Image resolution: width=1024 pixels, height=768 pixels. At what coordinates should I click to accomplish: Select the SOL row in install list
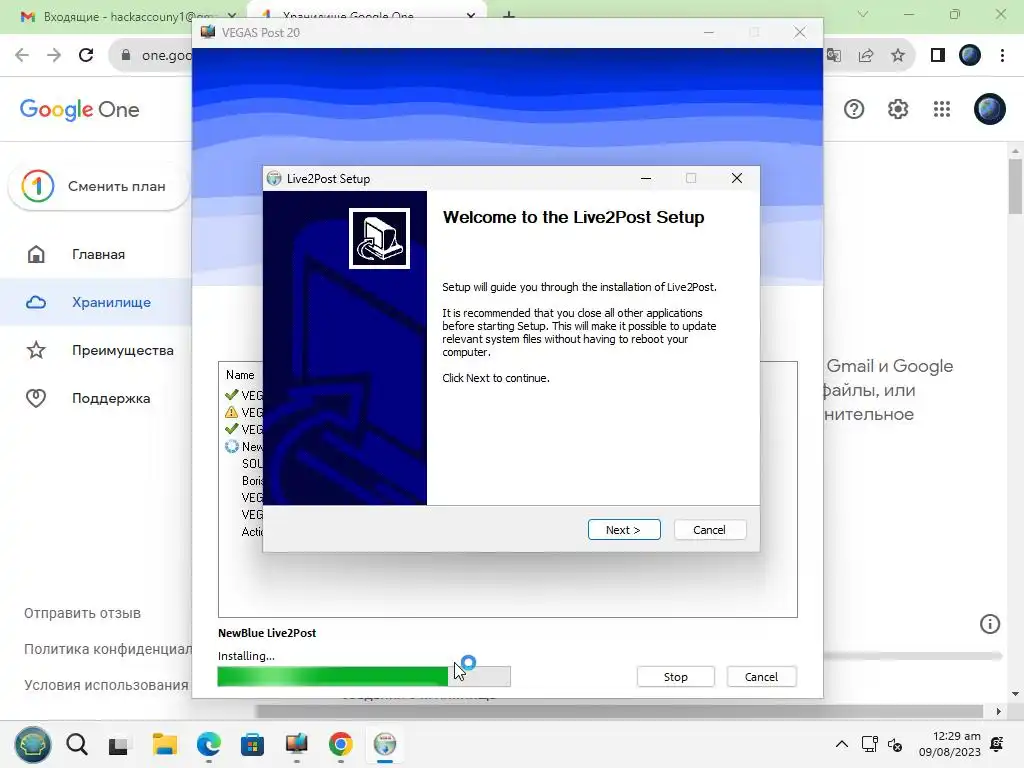click(x=252, y=464)
